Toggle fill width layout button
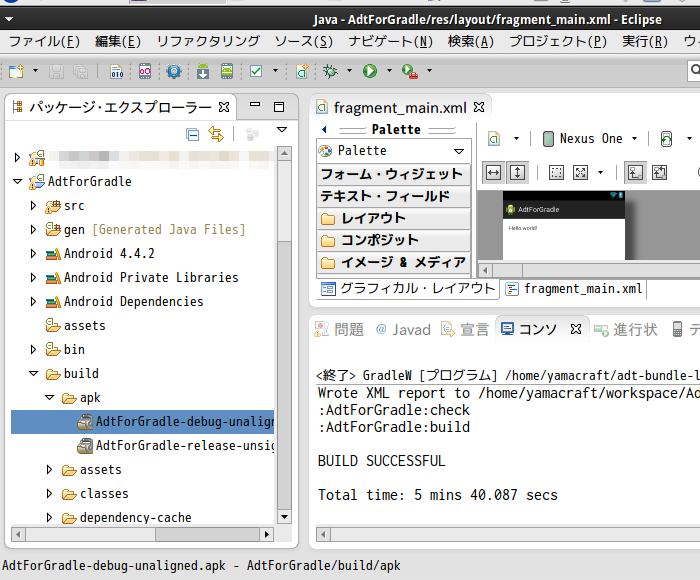Viewport: 700px width, 580px height. [493, 172]
